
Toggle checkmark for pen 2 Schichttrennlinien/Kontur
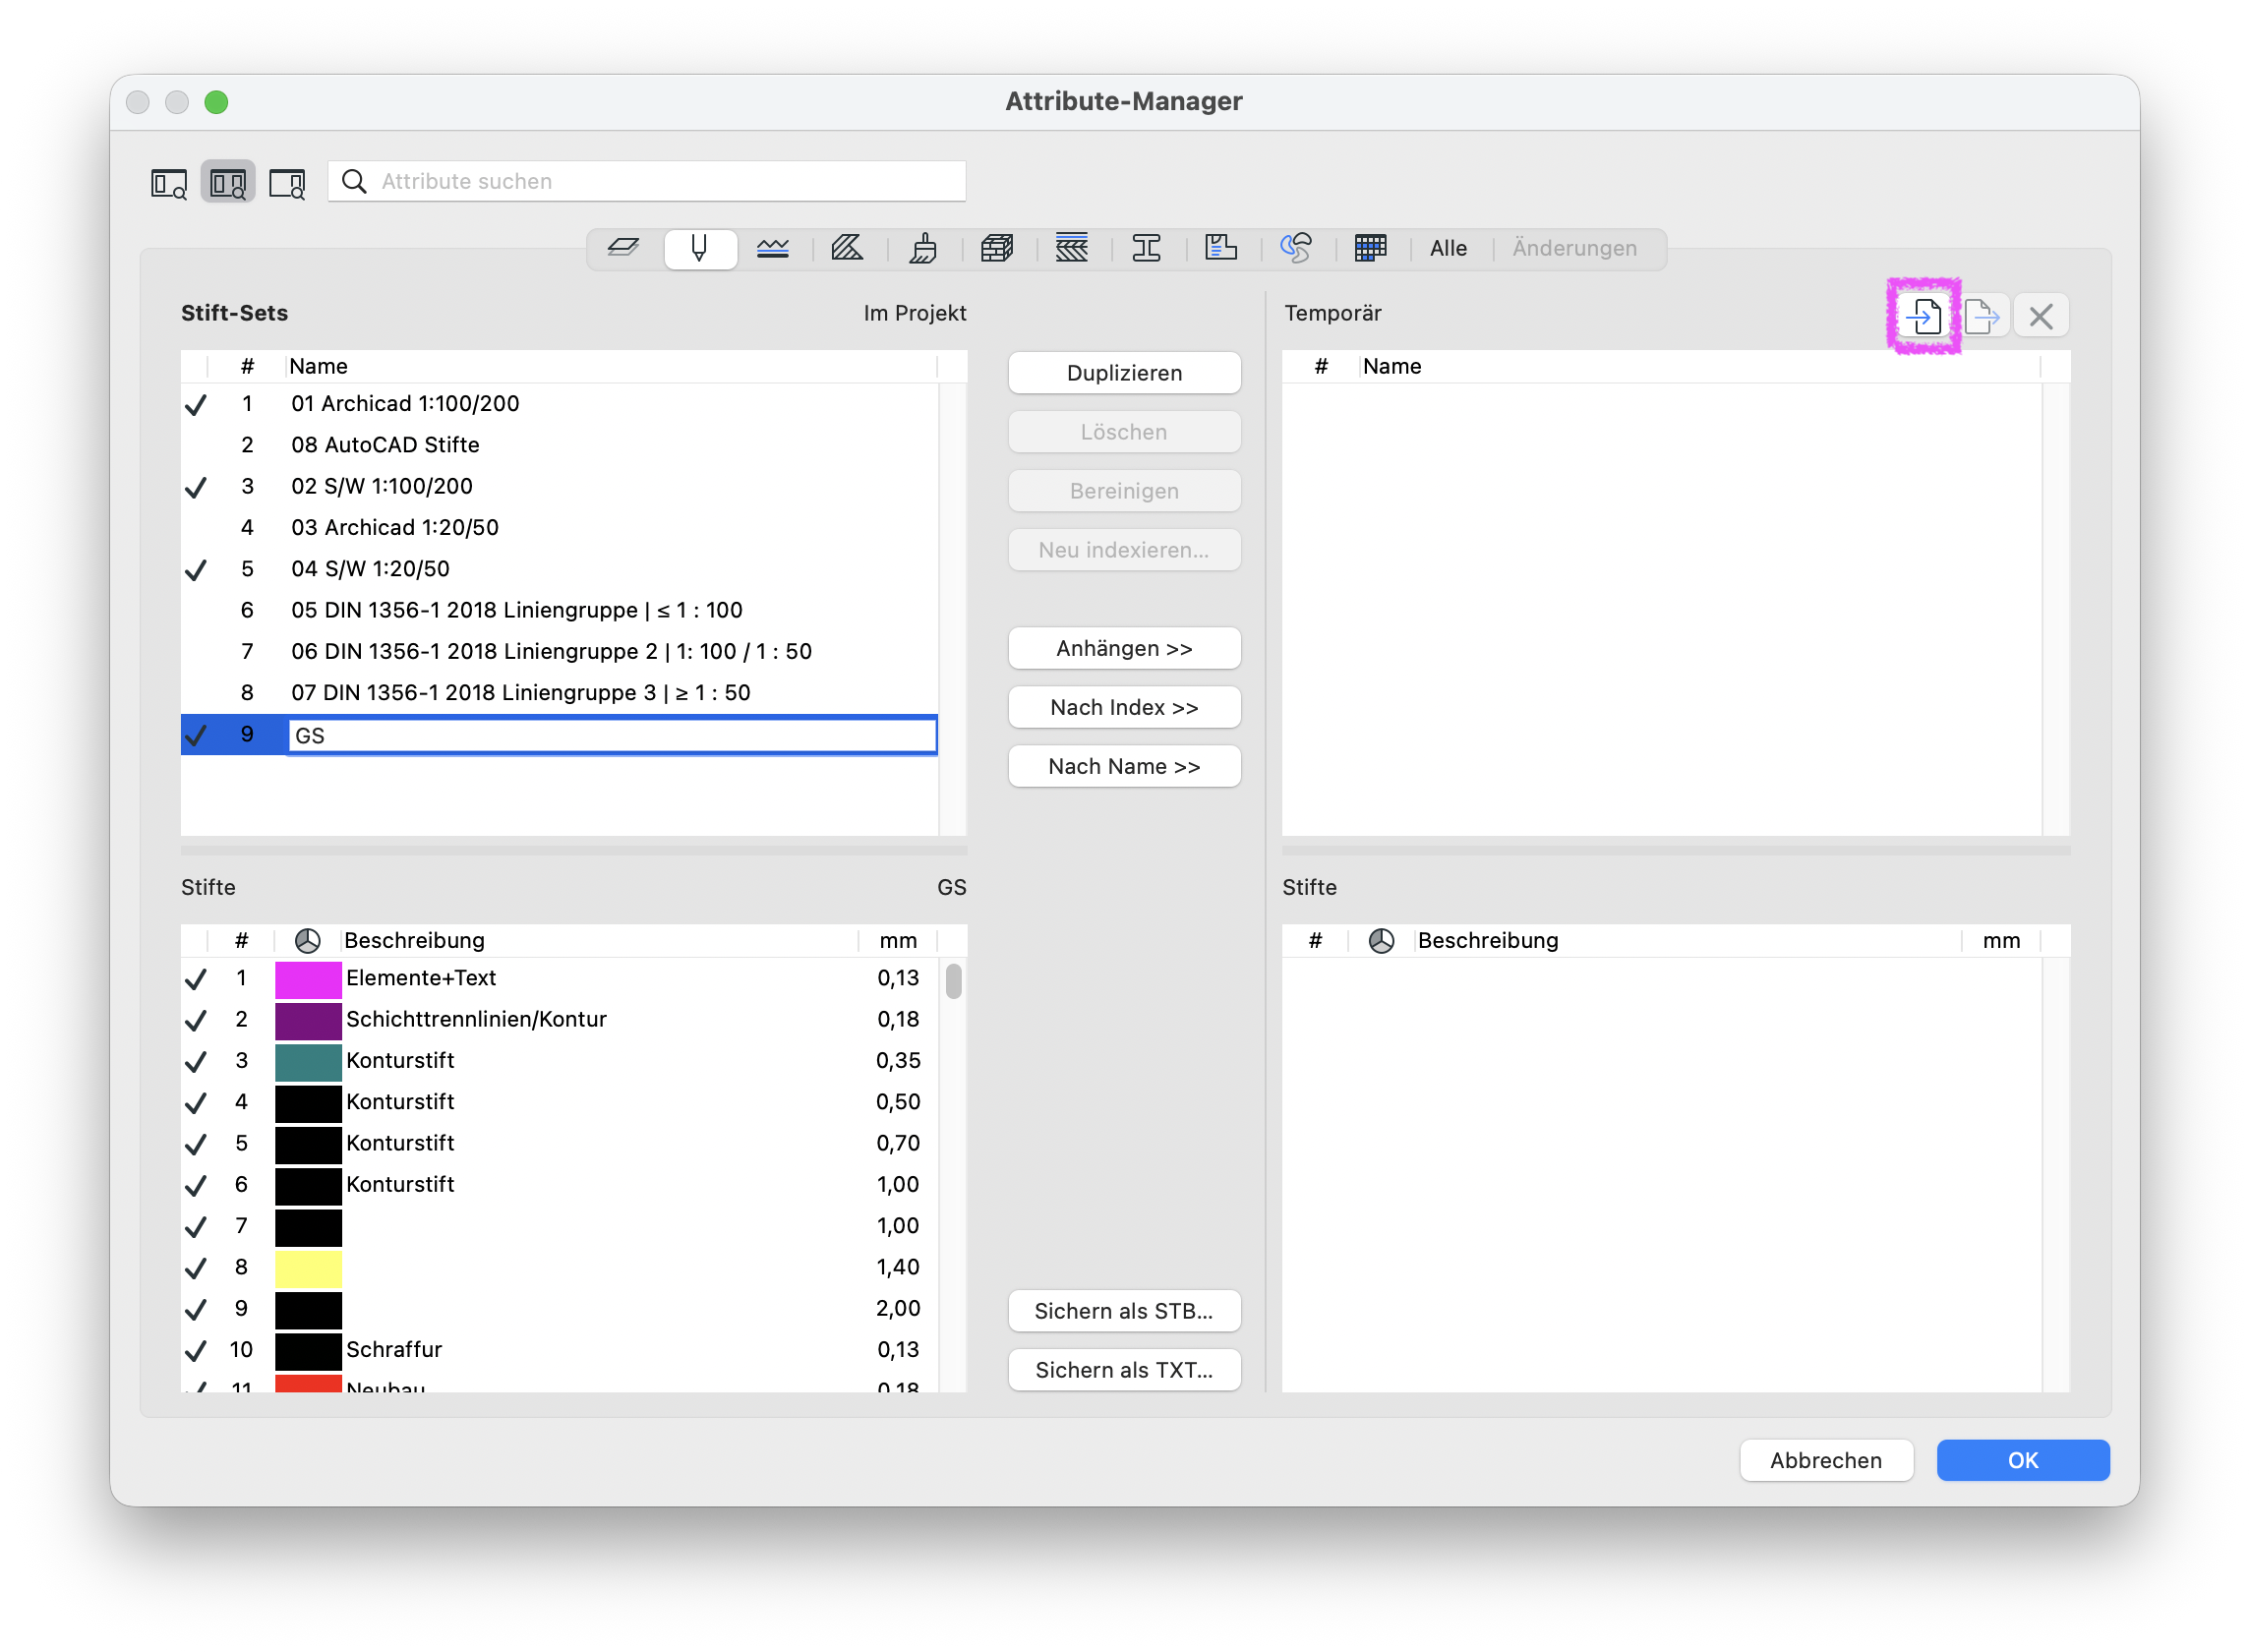tap(196, 1020)
